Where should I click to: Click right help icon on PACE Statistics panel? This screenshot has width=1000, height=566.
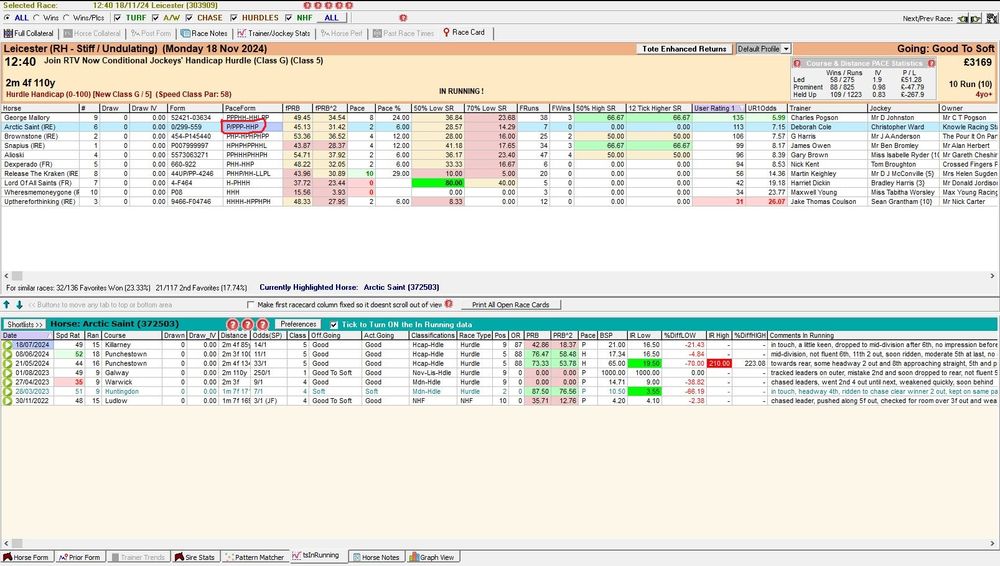pyautogui.click(x=931, y=64)
